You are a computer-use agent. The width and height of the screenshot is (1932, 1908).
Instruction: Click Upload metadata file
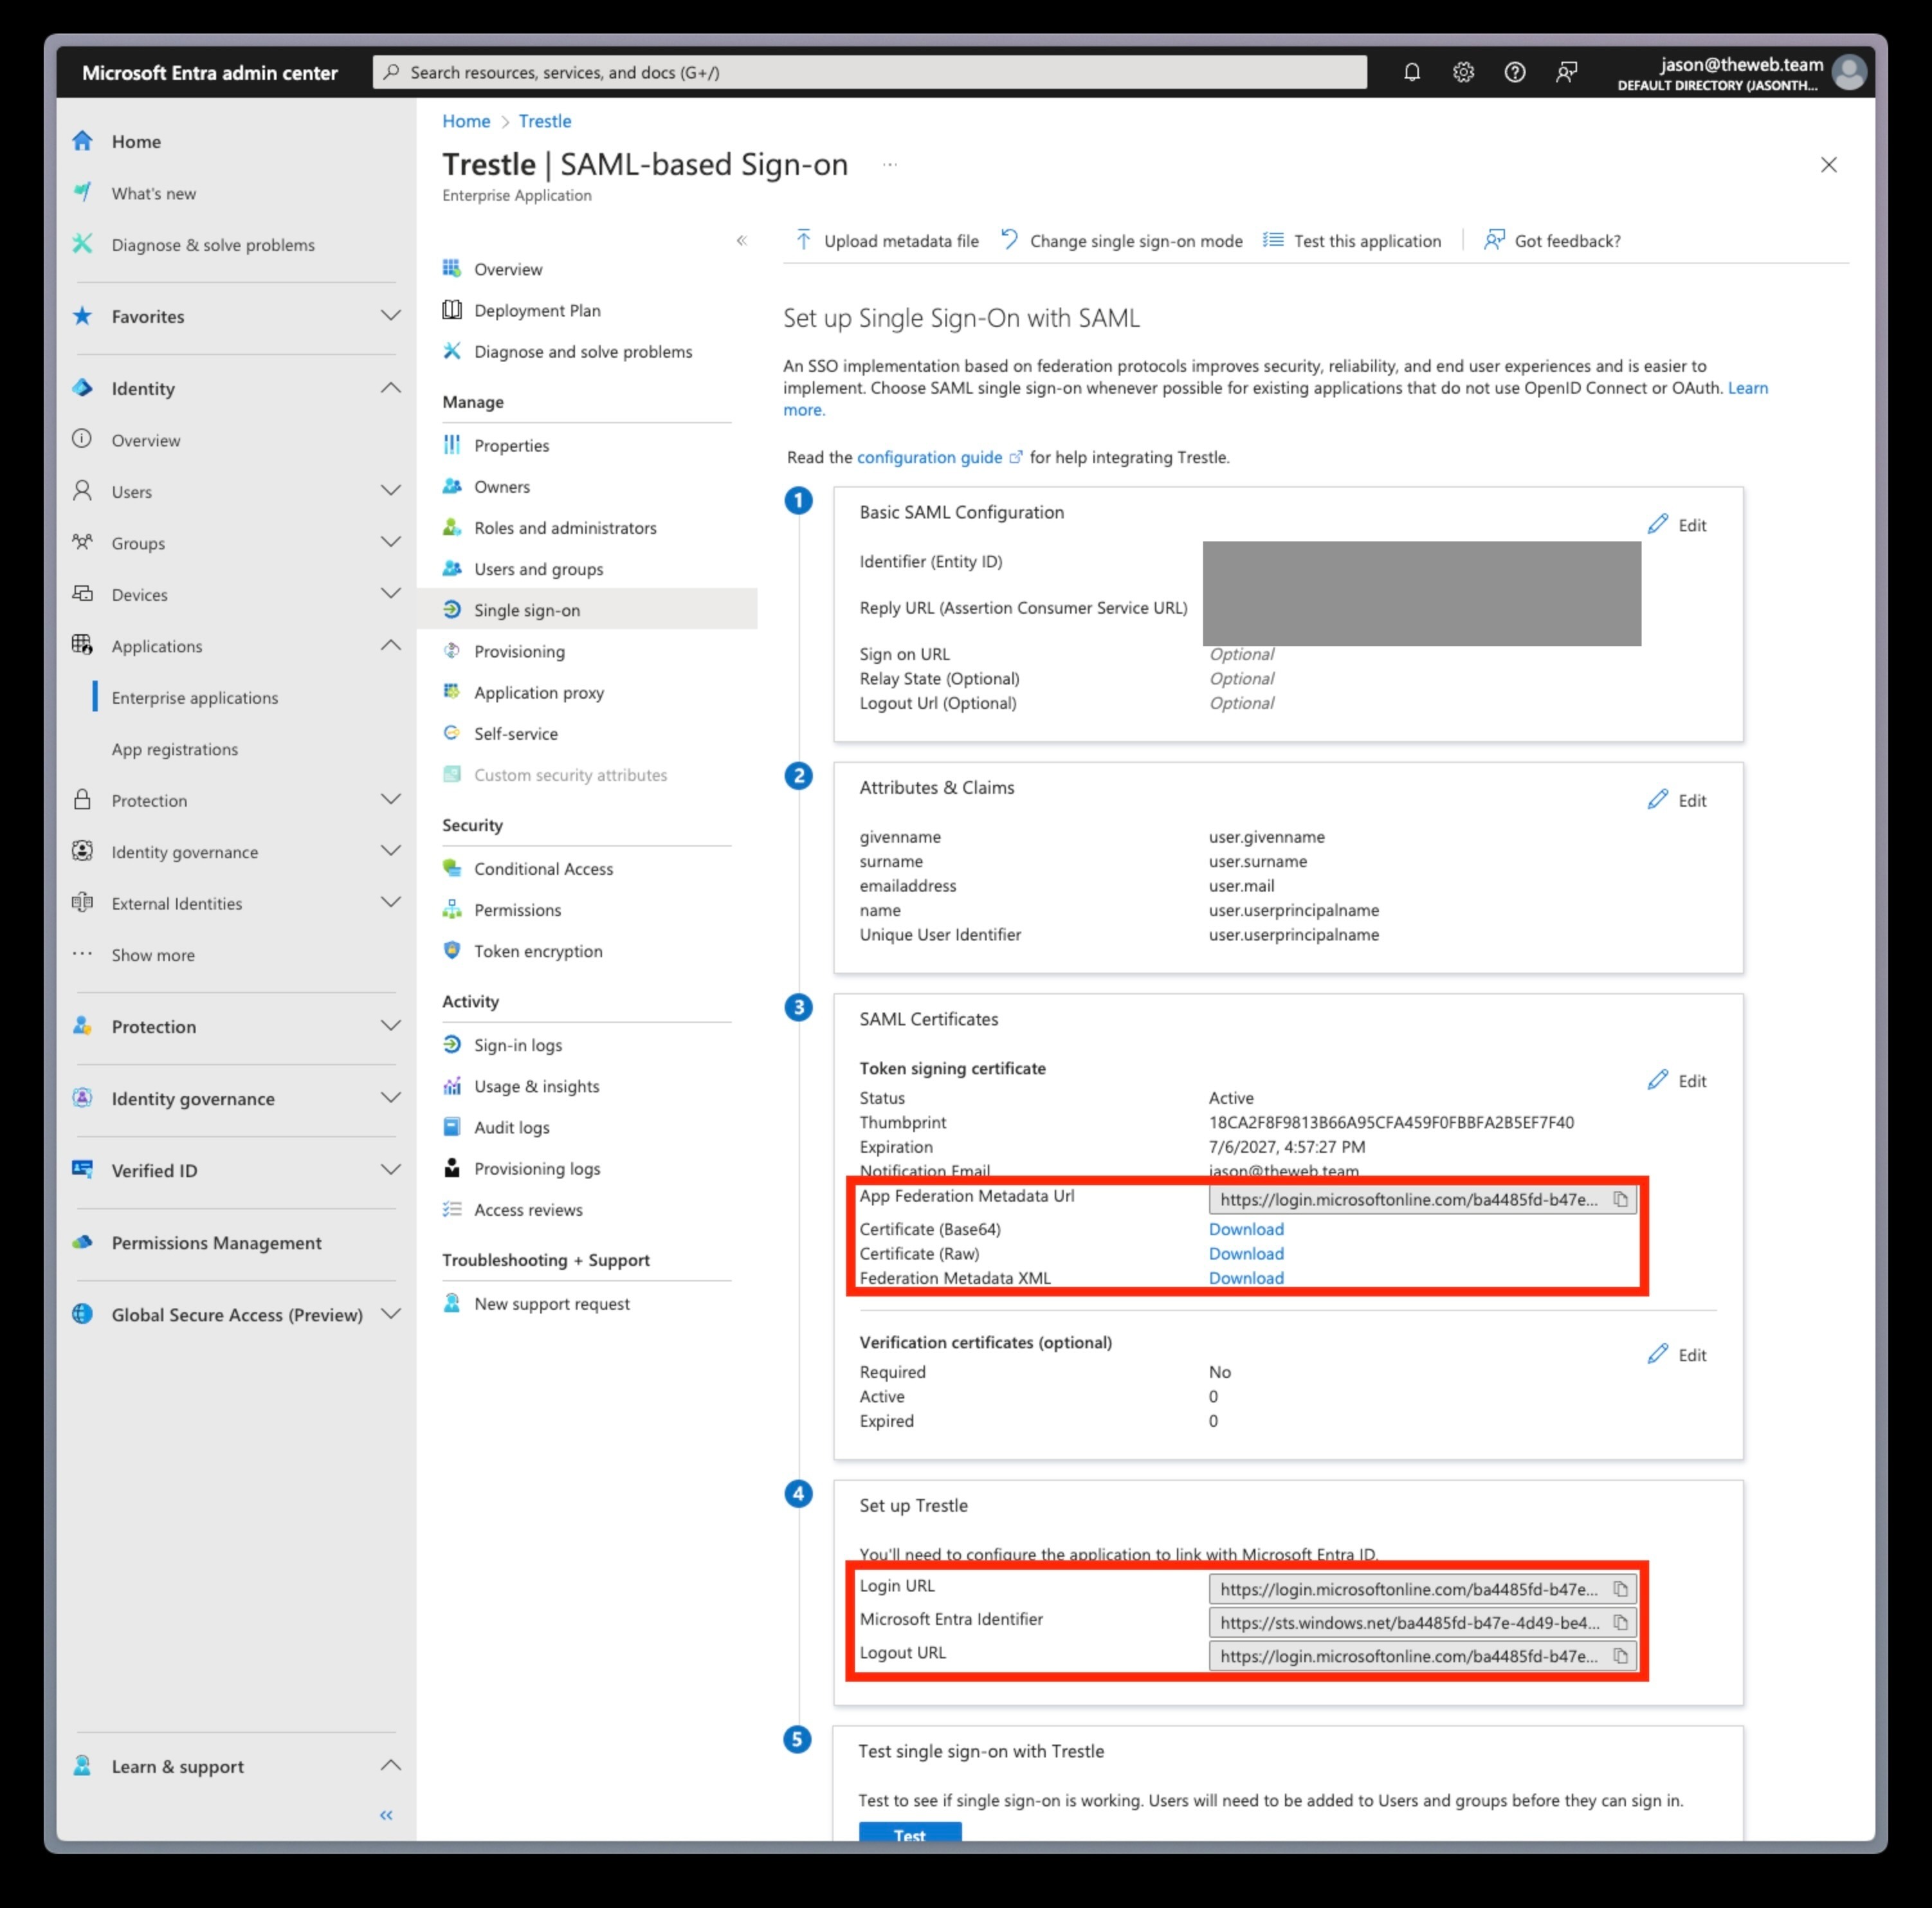click(886, 241)
